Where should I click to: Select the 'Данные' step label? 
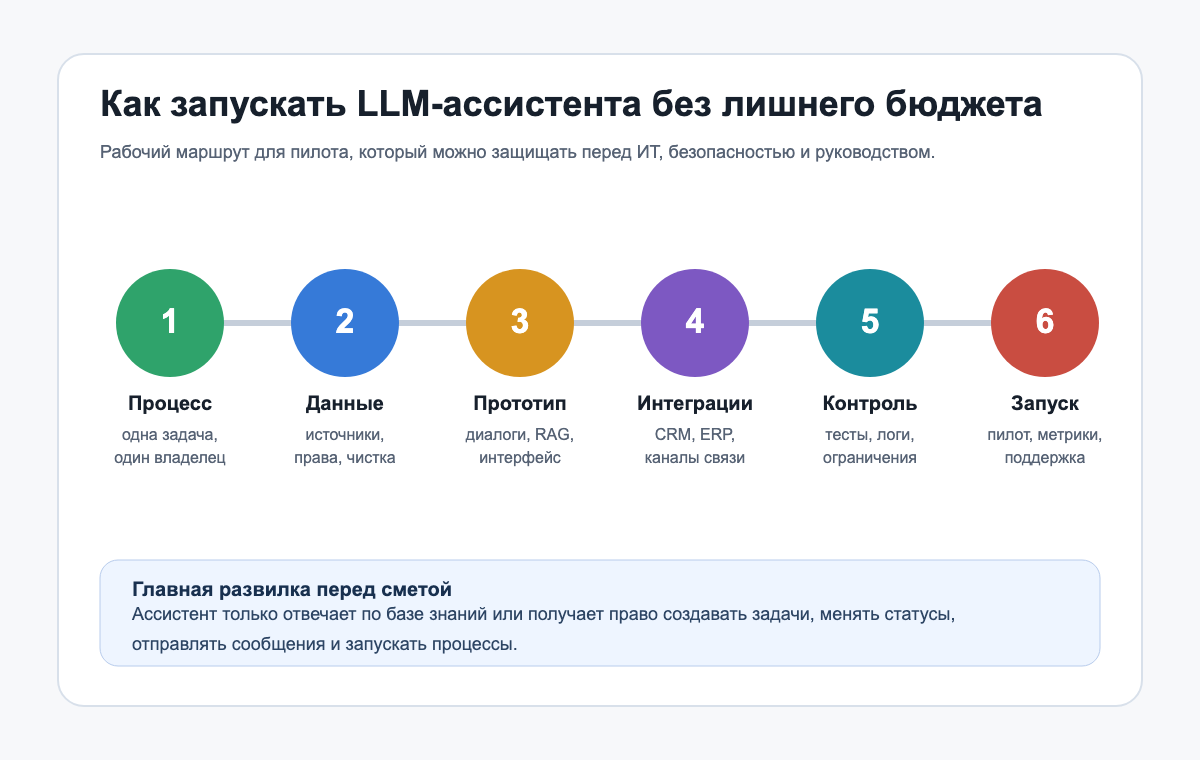point(345,404)
